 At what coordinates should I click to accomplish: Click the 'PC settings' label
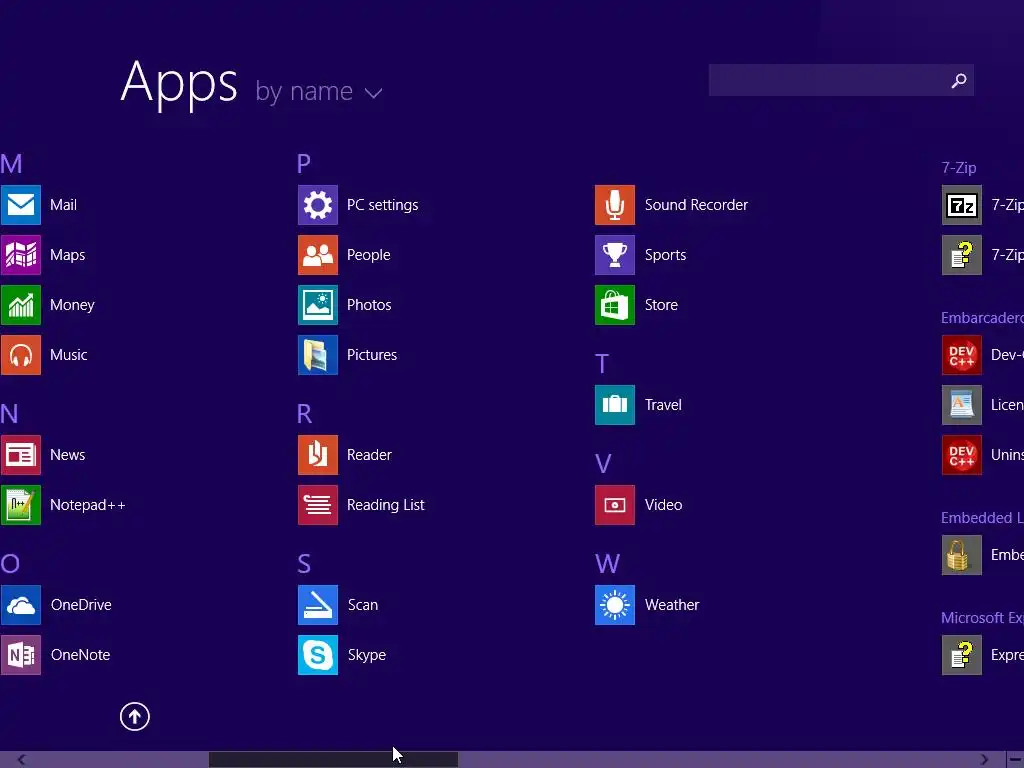coord(383,205)
